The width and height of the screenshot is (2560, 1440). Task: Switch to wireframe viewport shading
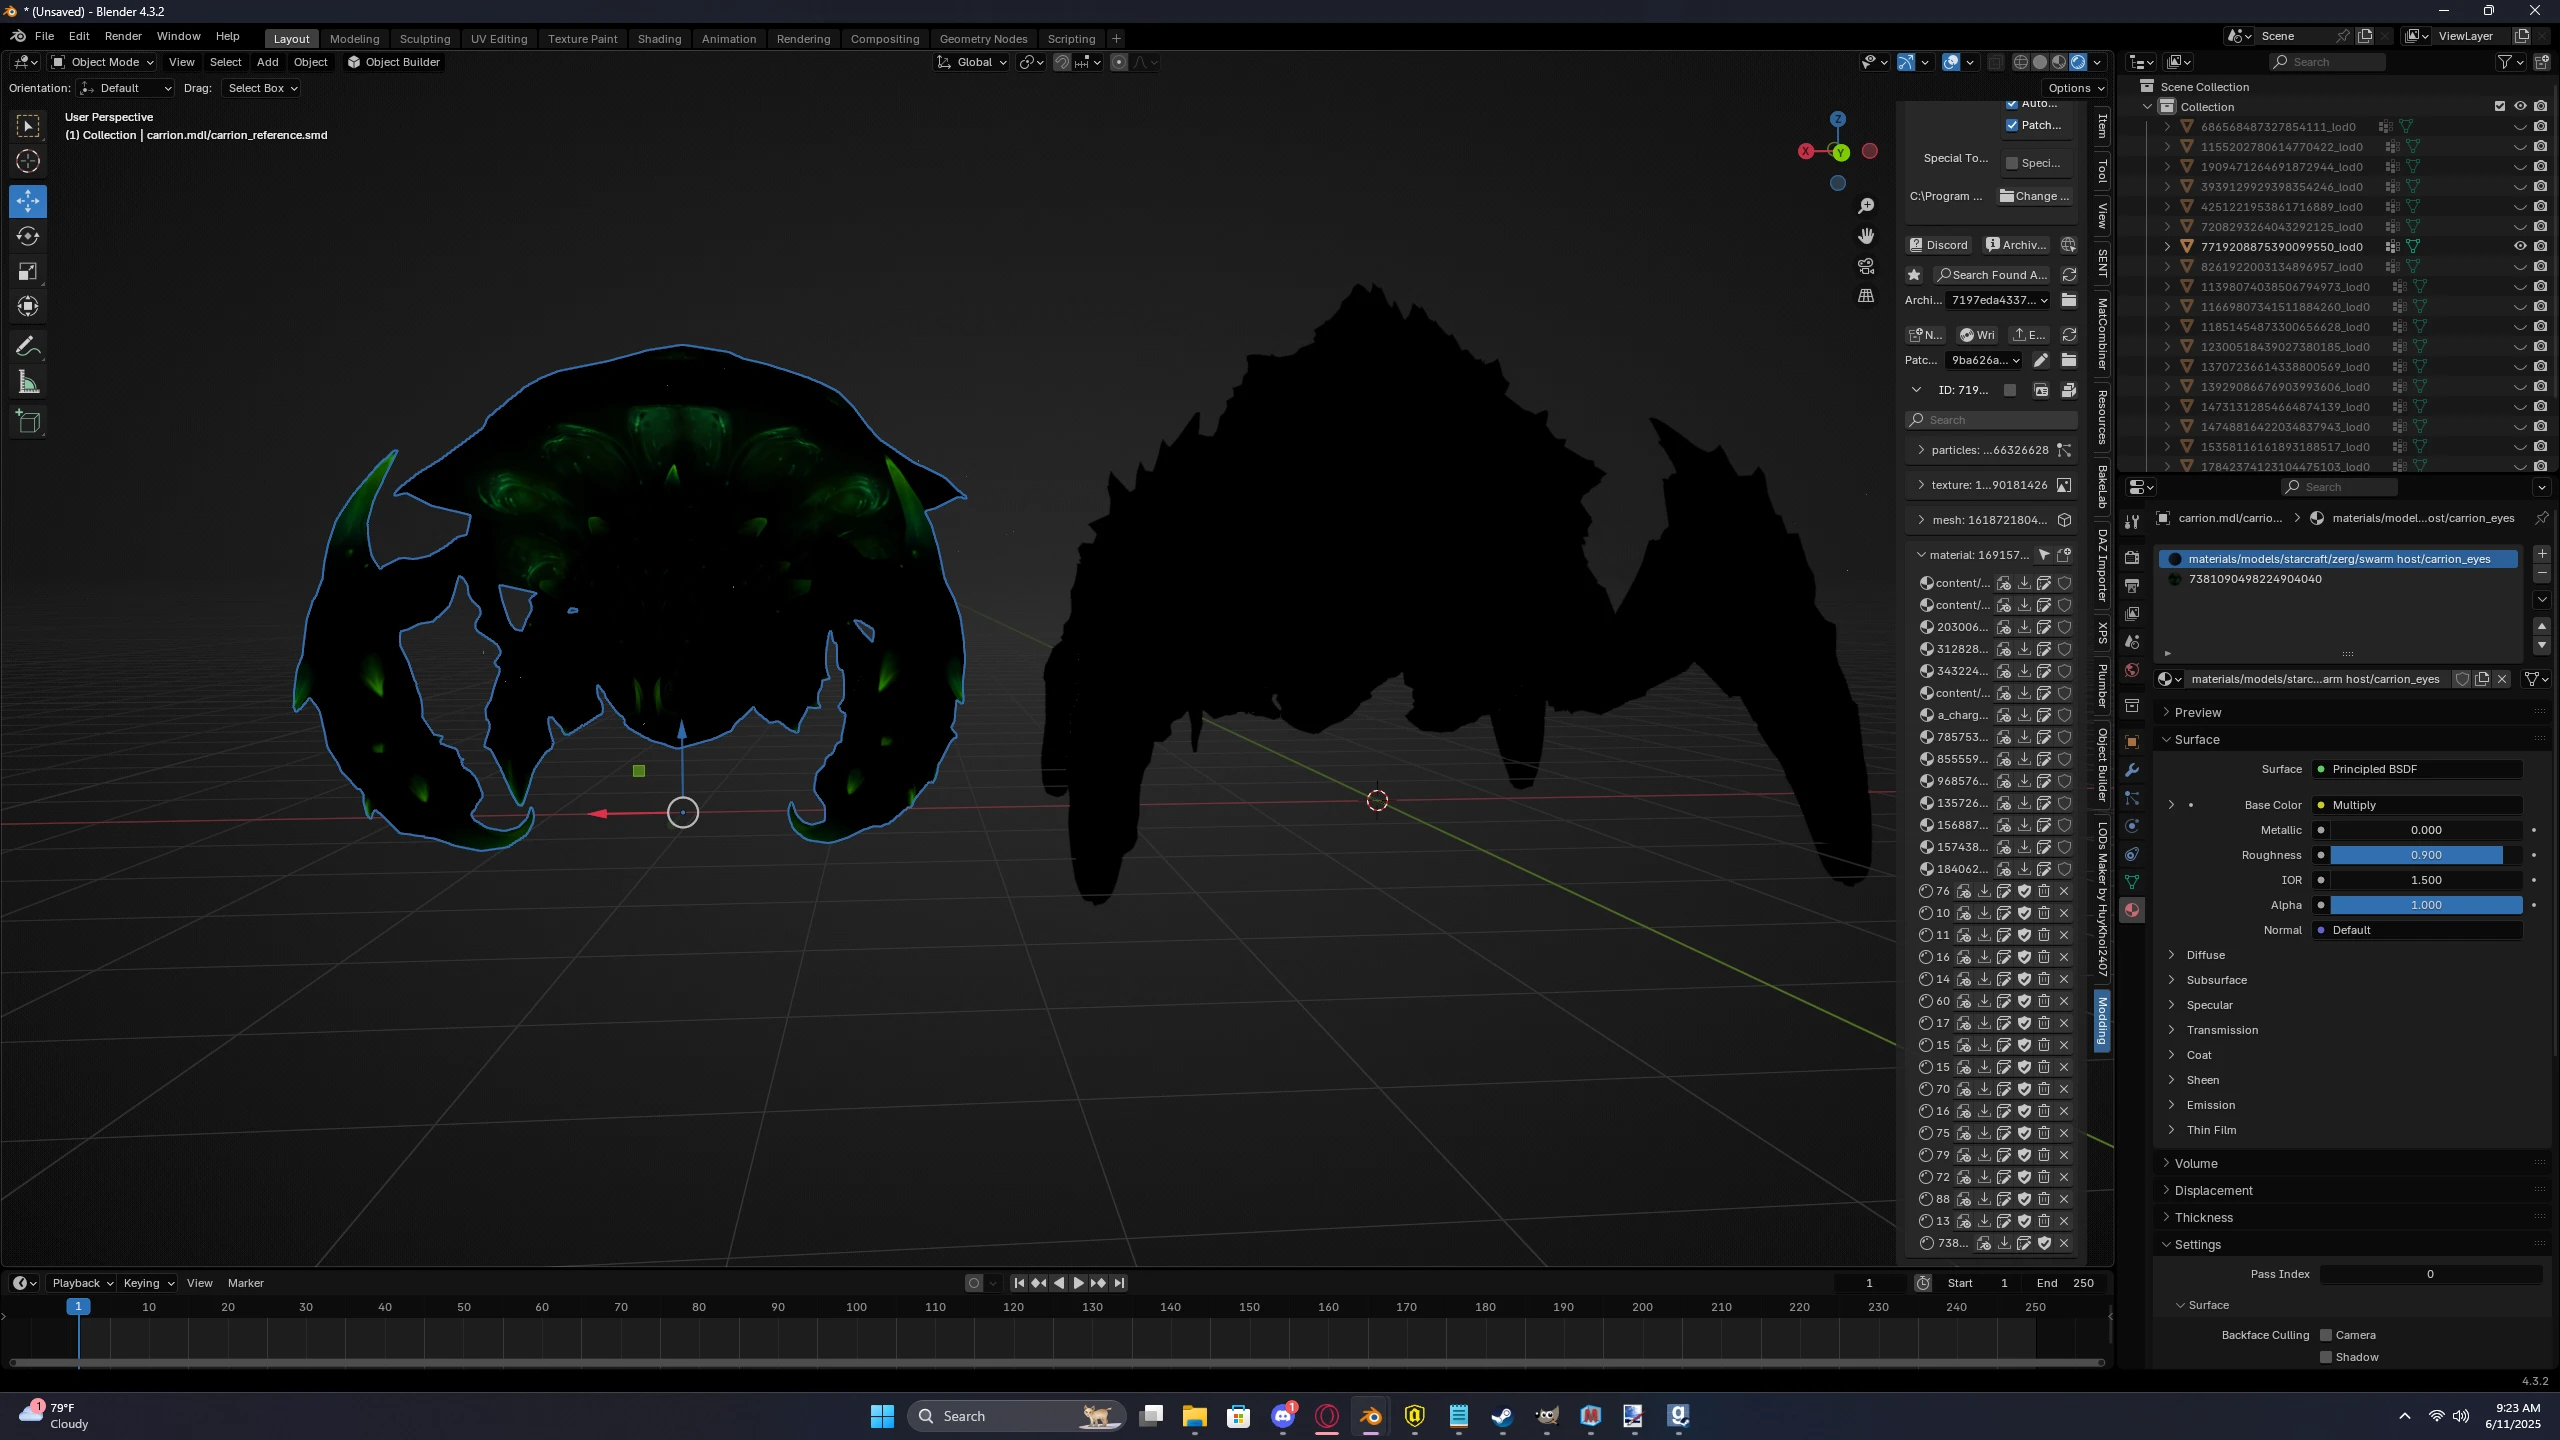pos(2021,62)
